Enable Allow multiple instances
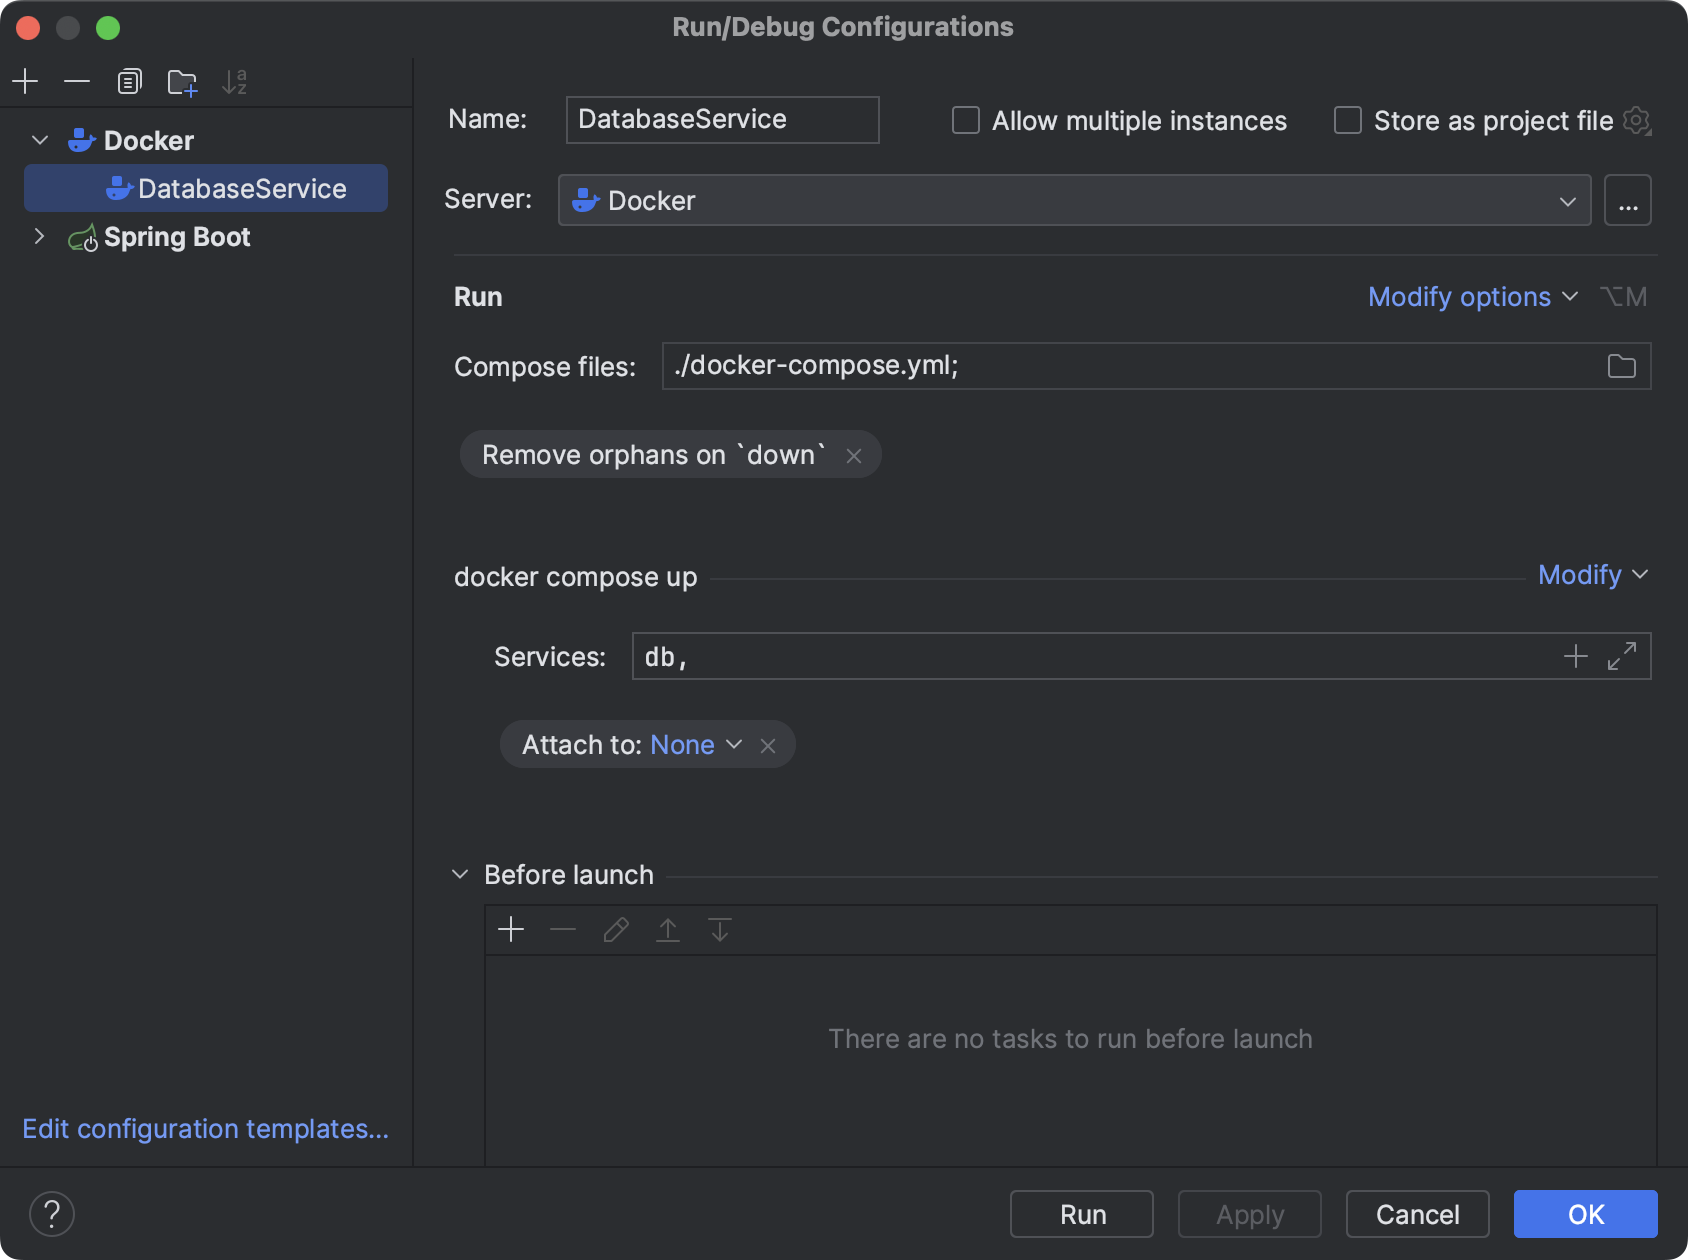 pos(964,120)
